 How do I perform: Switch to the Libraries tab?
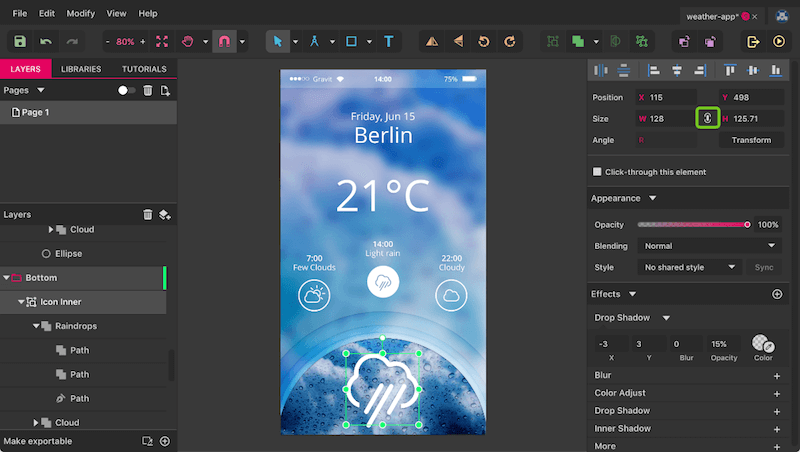[81, 69]
